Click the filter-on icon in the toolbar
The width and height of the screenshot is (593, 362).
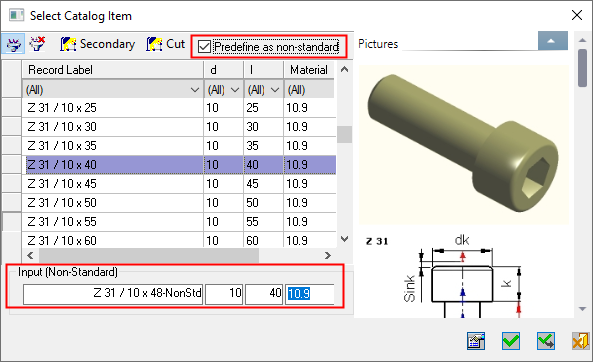pyautogui.click(x=13, y=44)
